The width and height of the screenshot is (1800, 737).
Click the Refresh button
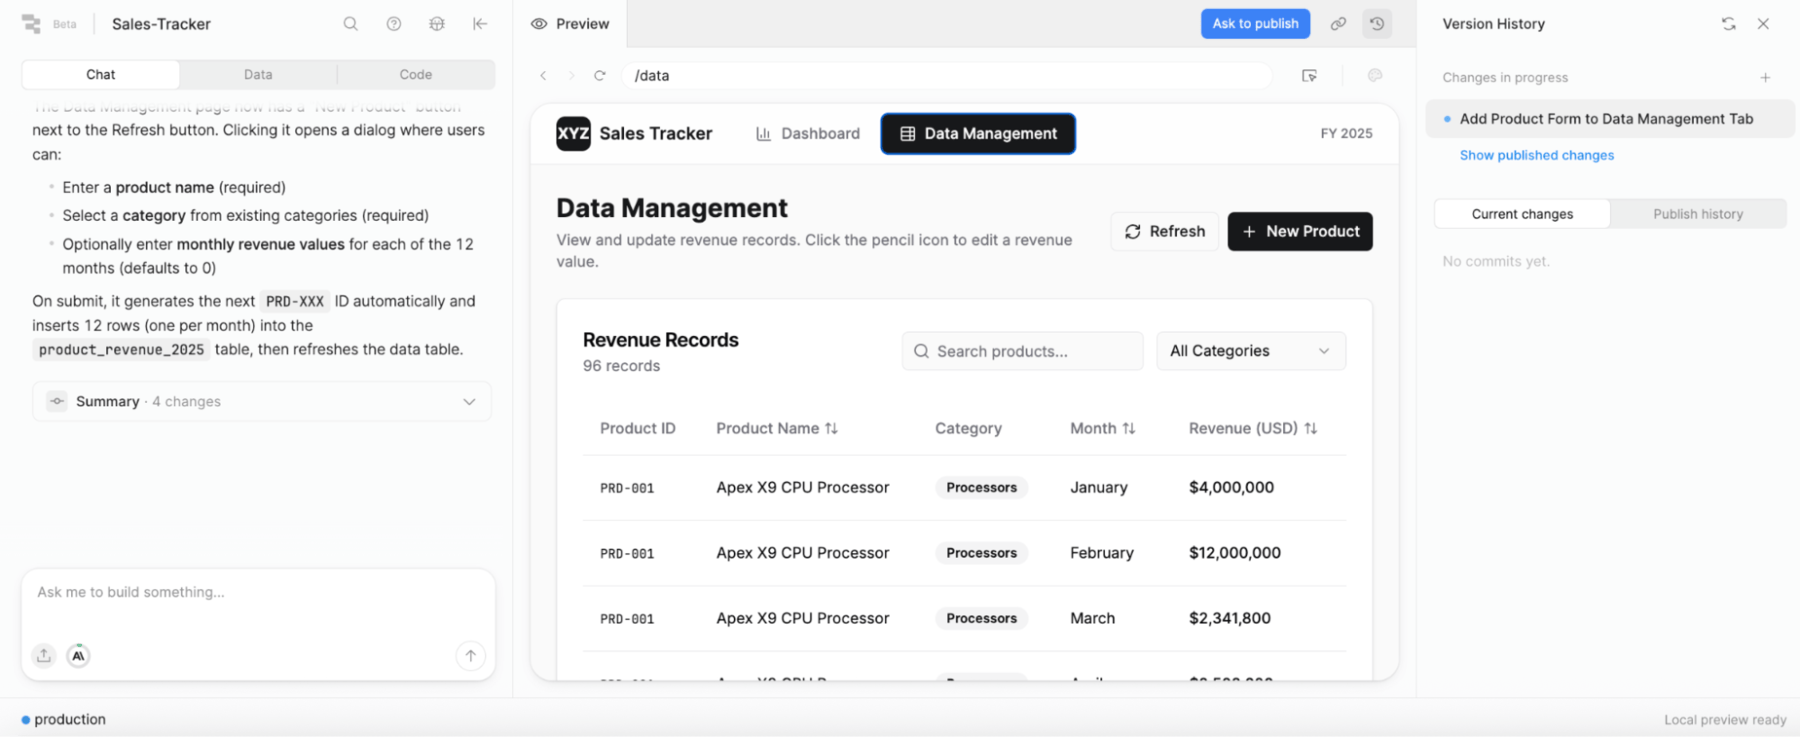click(1165, 232)
